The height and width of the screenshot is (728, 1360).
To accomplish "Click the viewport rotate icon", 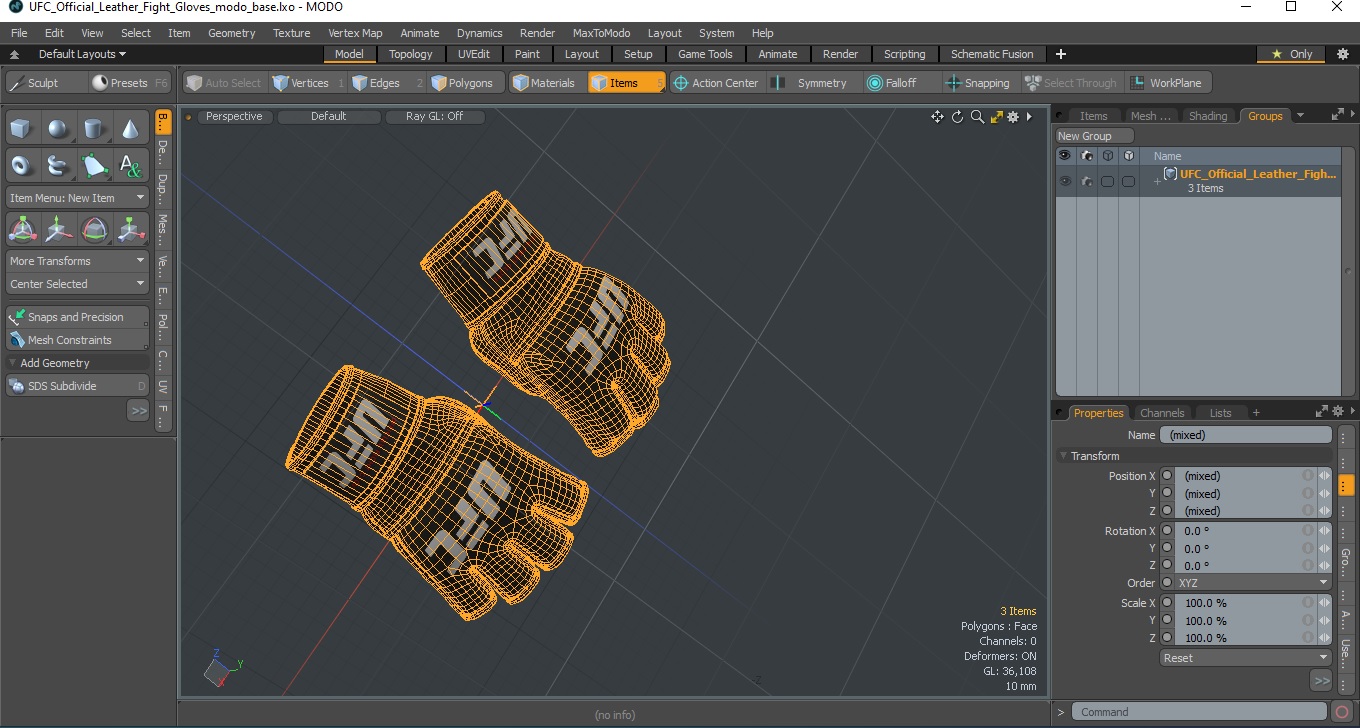I will (x=957, y=117).
